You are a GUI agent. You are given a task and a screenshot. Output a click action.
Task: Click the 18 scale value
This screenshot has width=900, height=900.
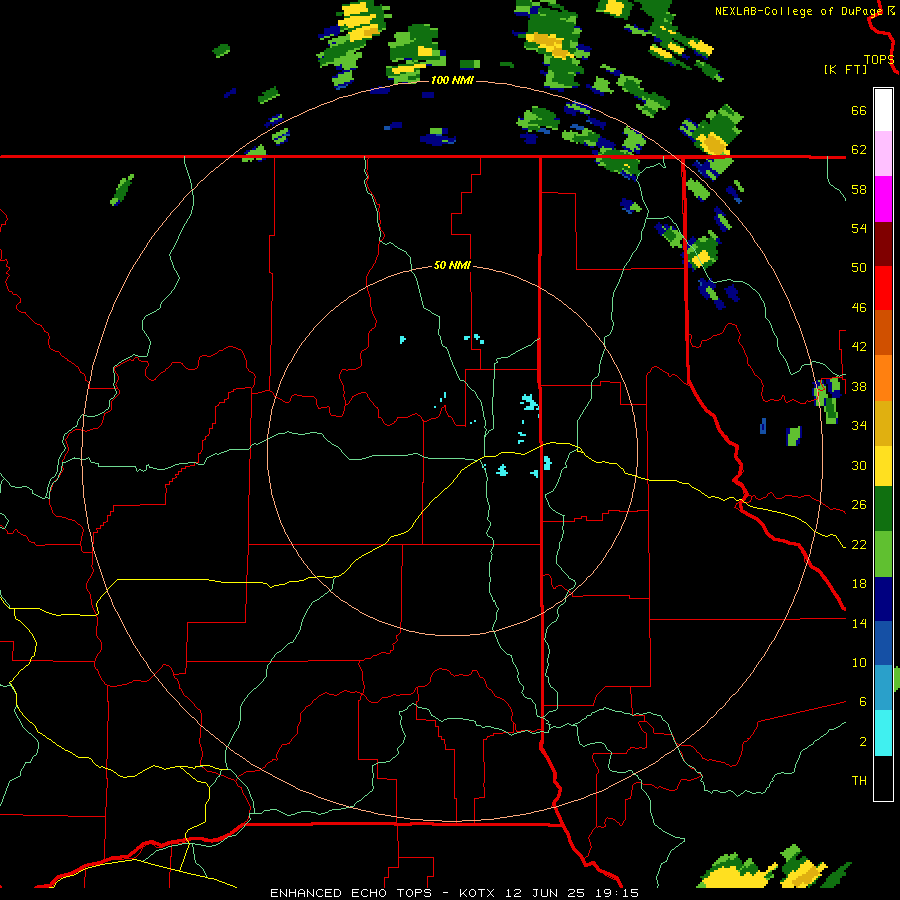tap(859, 584)
